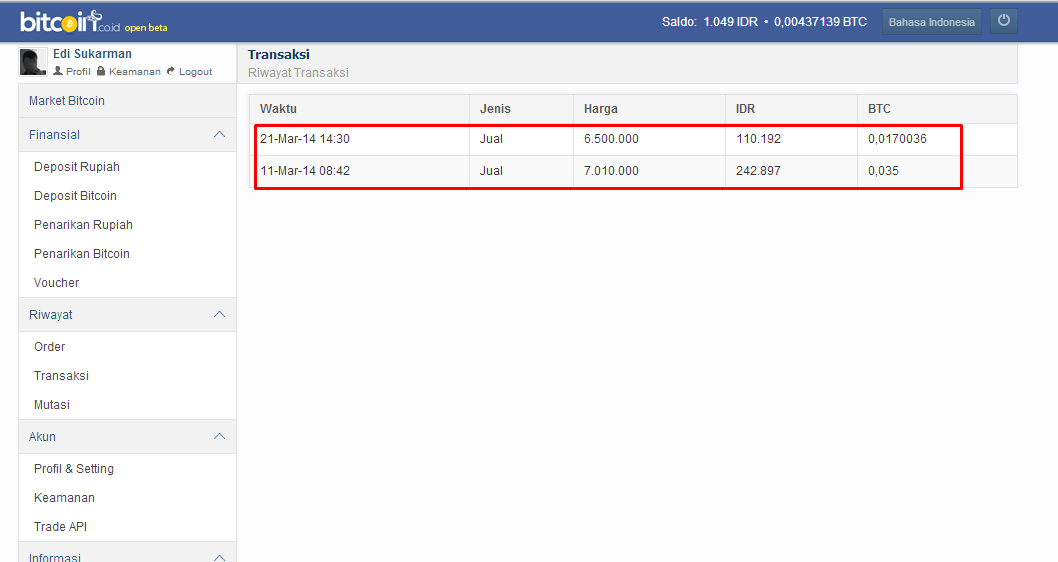The width and height of the screenshot is (1058, 562).
Task: Open Mutasi in the sidebar
Action: coord(51,405)
